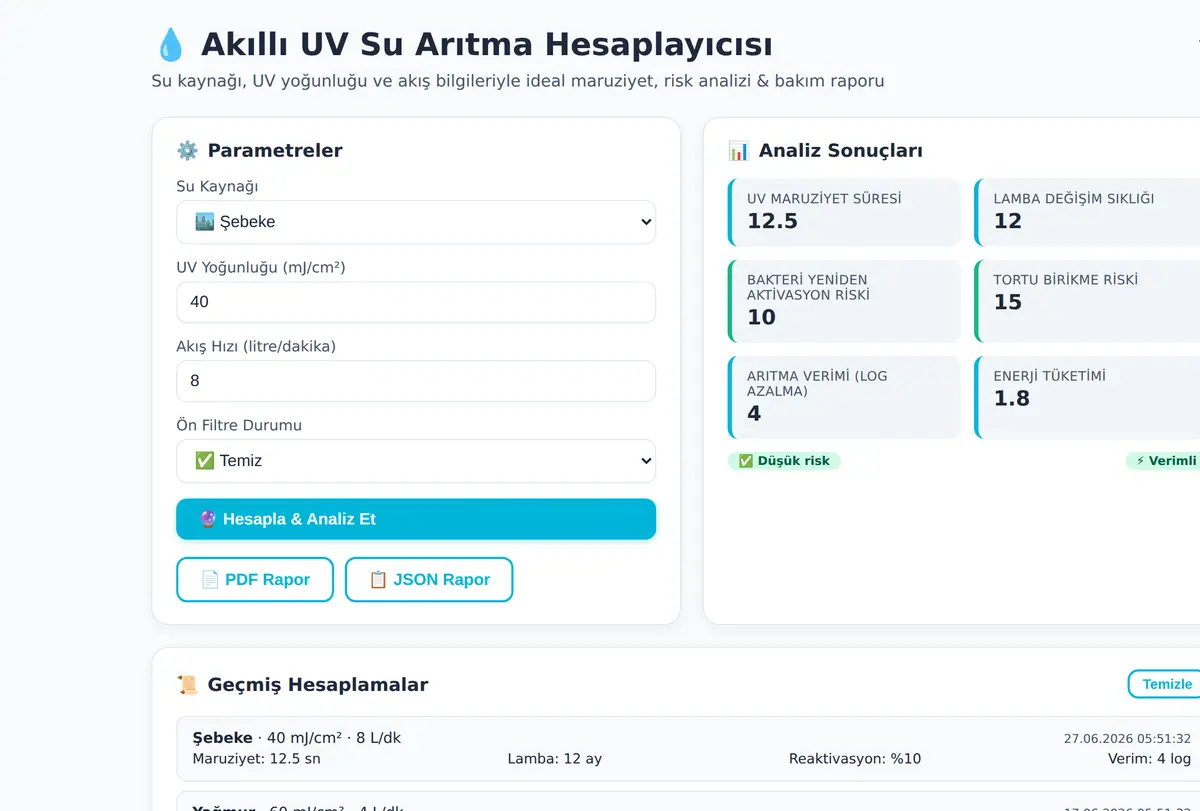
Task: Export the JSON Rapor
Action: pyautogui.click(x=429, y=580)
